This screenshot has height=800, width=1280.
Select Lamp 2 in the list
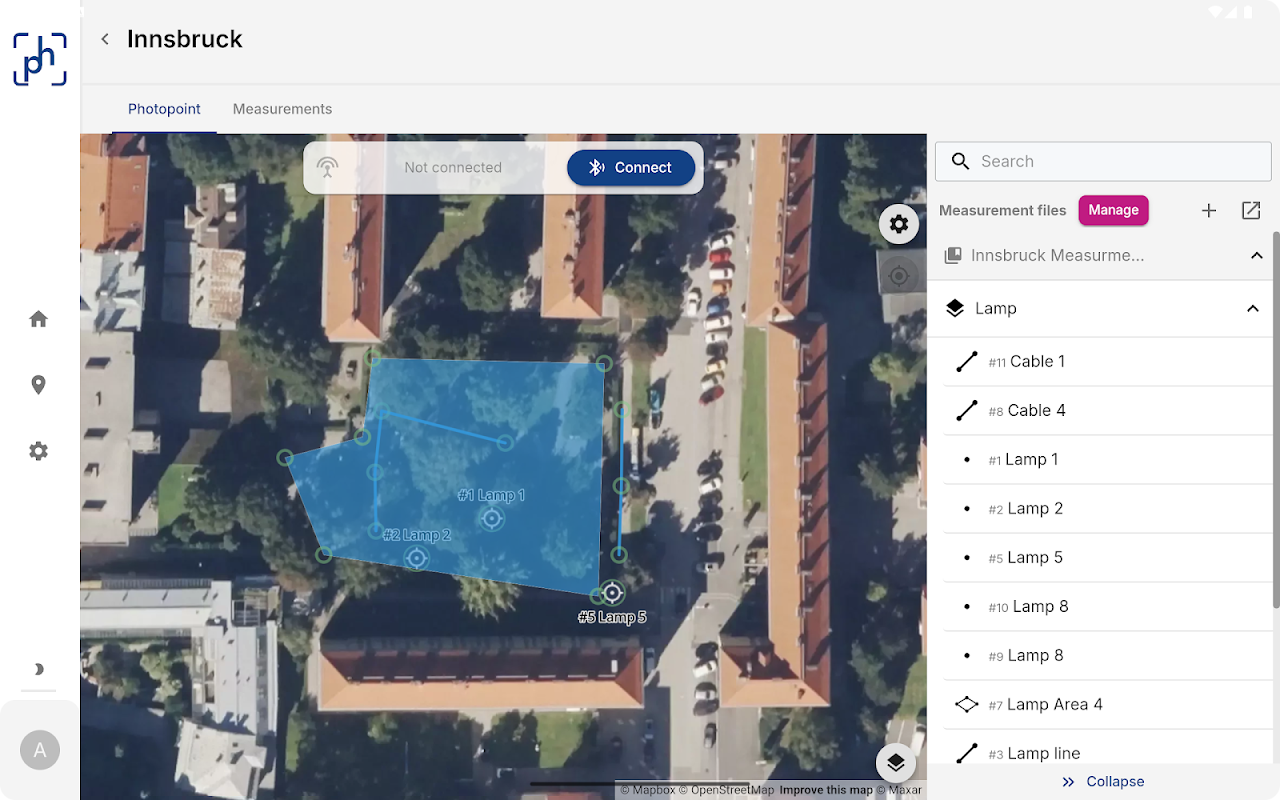1107,508
